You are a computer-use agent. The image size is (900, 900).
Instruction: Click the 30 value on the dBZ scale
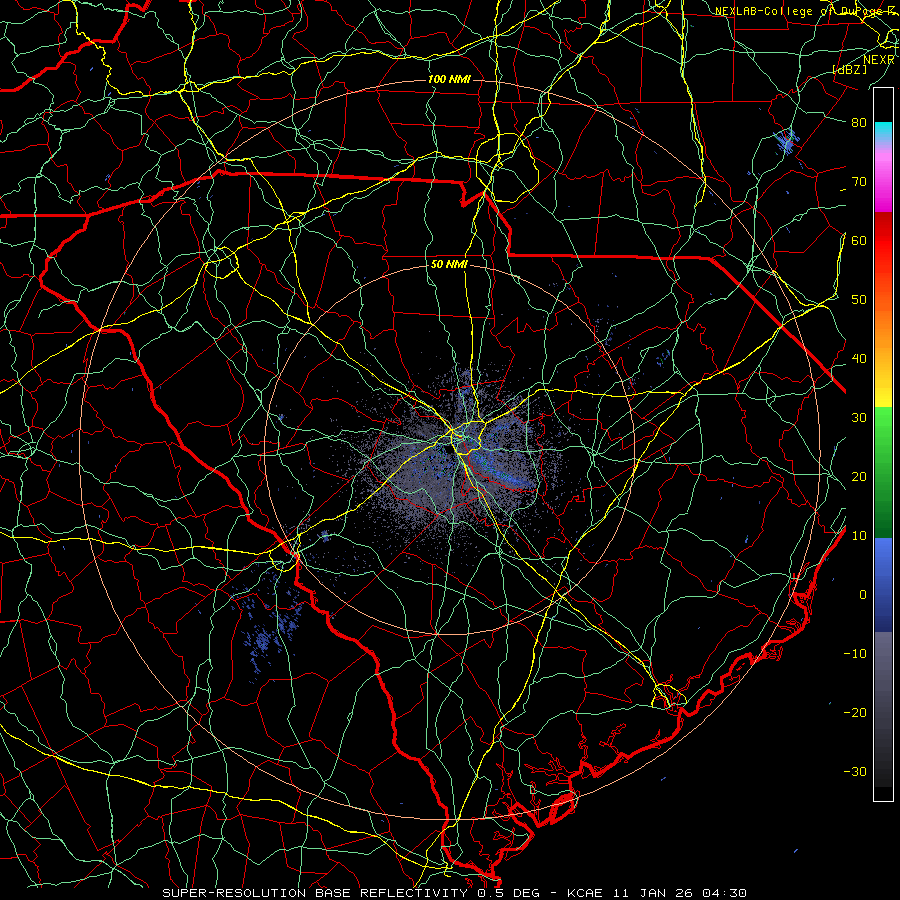click(x=859, y=417)
